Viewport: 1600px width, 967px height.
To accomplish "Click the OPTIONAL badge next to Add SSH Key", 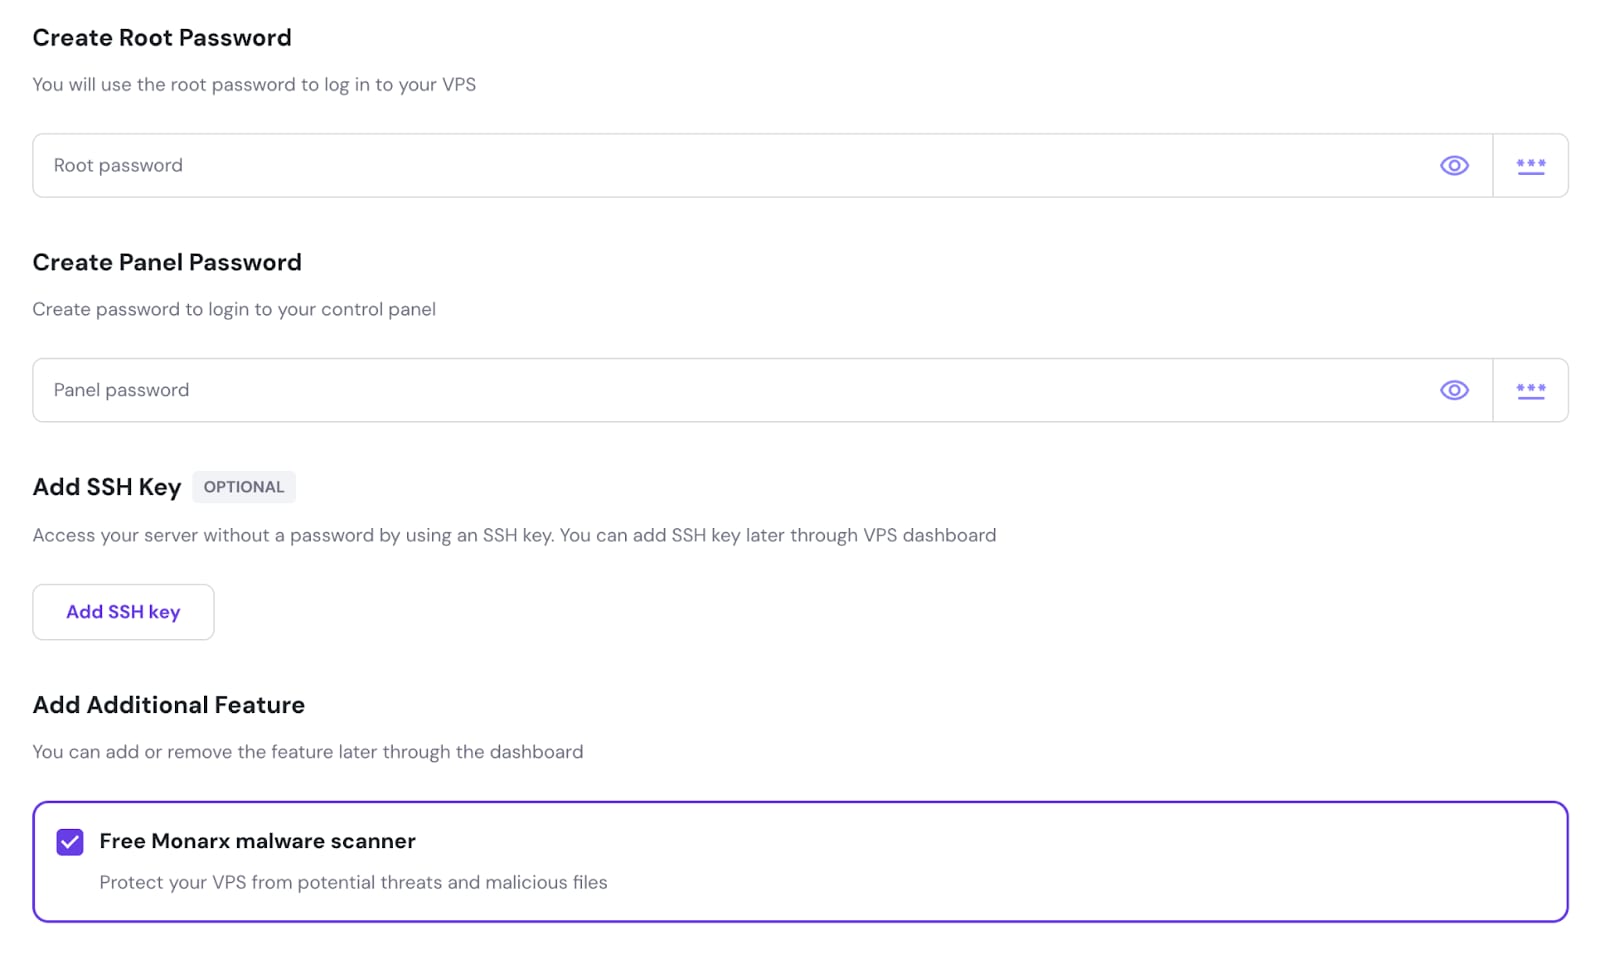I will coord(243,487).
